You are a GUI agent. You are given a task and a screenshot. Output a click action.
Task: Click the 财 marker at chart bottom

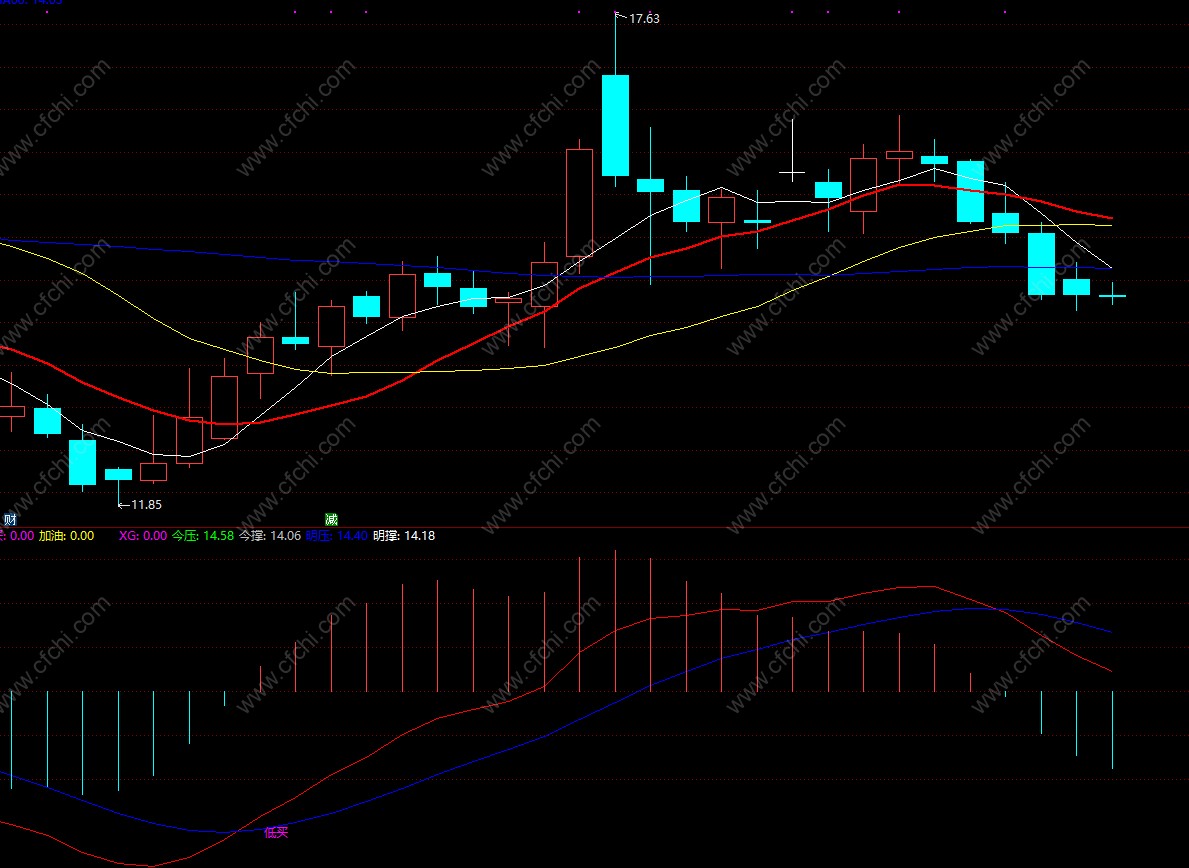(10, 520)
